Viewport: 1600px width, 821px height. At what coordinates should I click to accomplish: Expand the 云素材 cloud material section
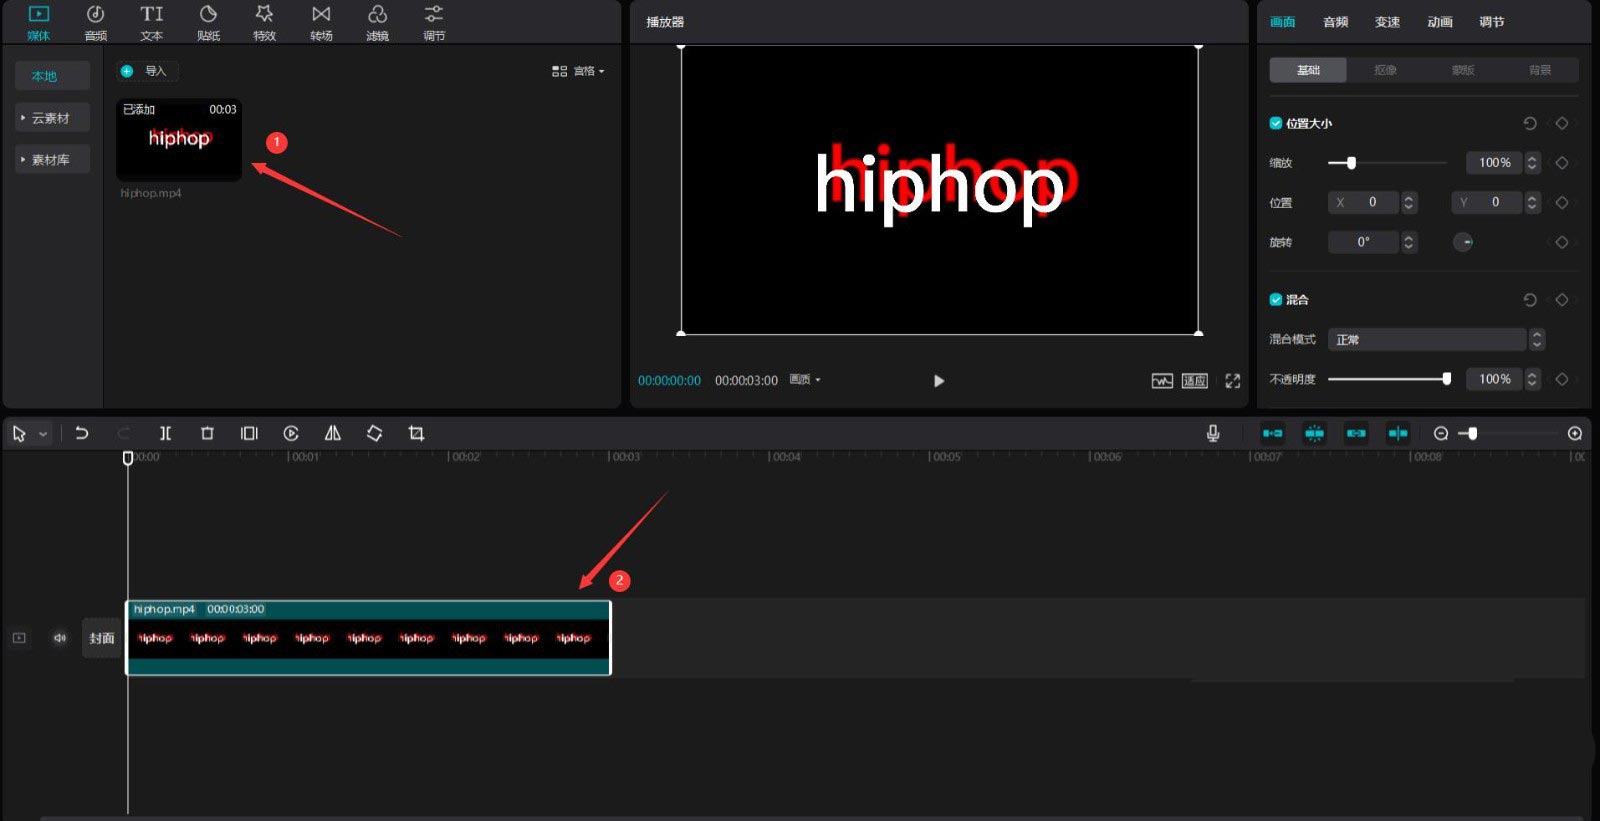coord(52,118)
